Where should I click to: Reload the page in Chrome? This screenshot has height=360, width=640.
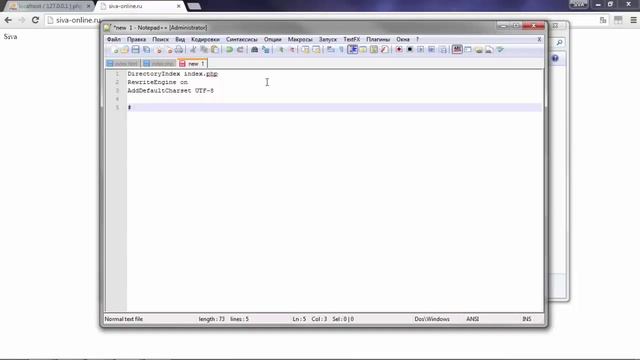(x=35, y=20)
